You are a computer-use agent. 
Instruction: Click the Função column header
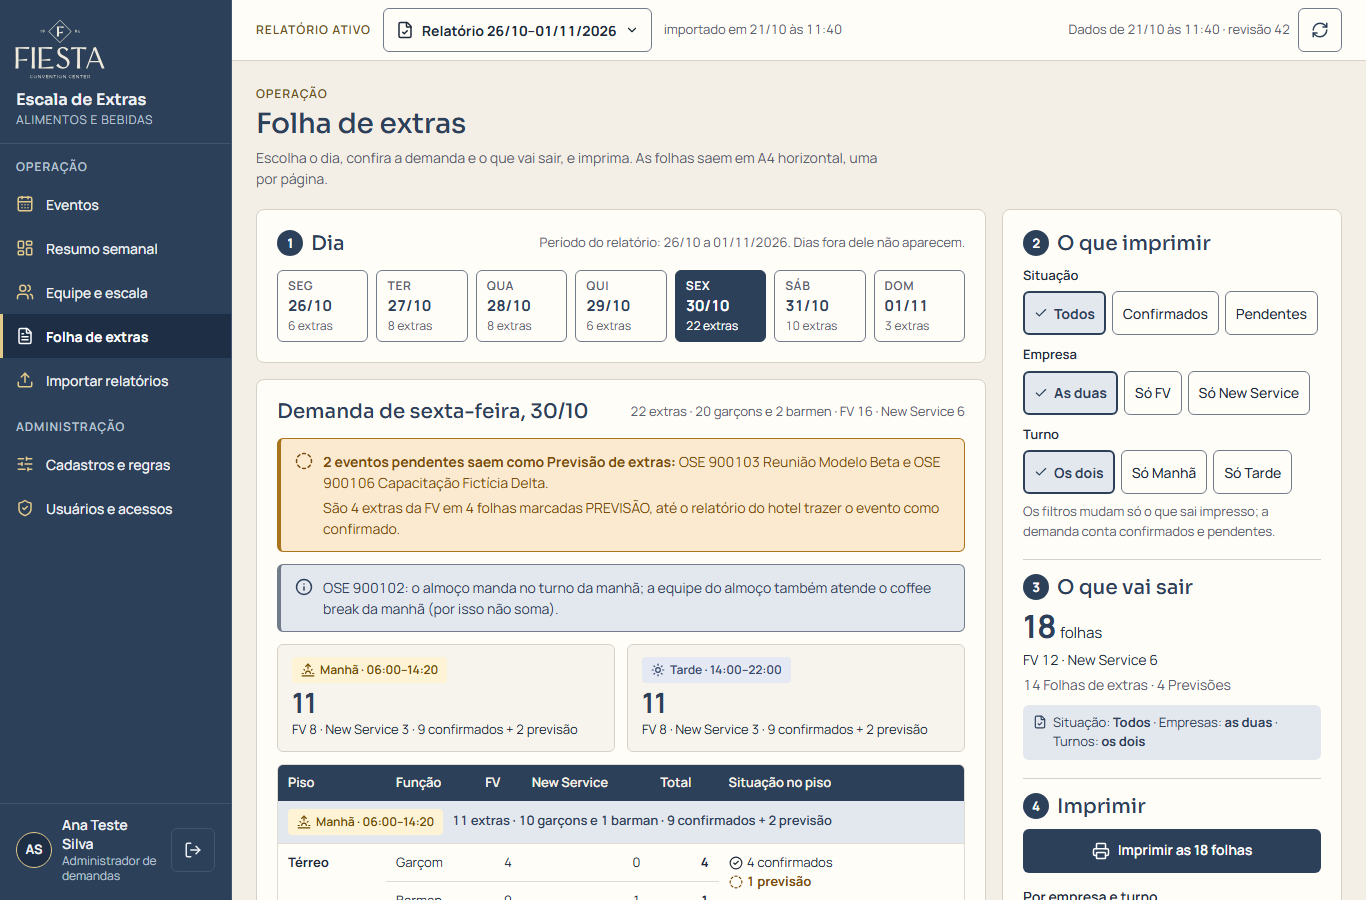tap(418, 783)
